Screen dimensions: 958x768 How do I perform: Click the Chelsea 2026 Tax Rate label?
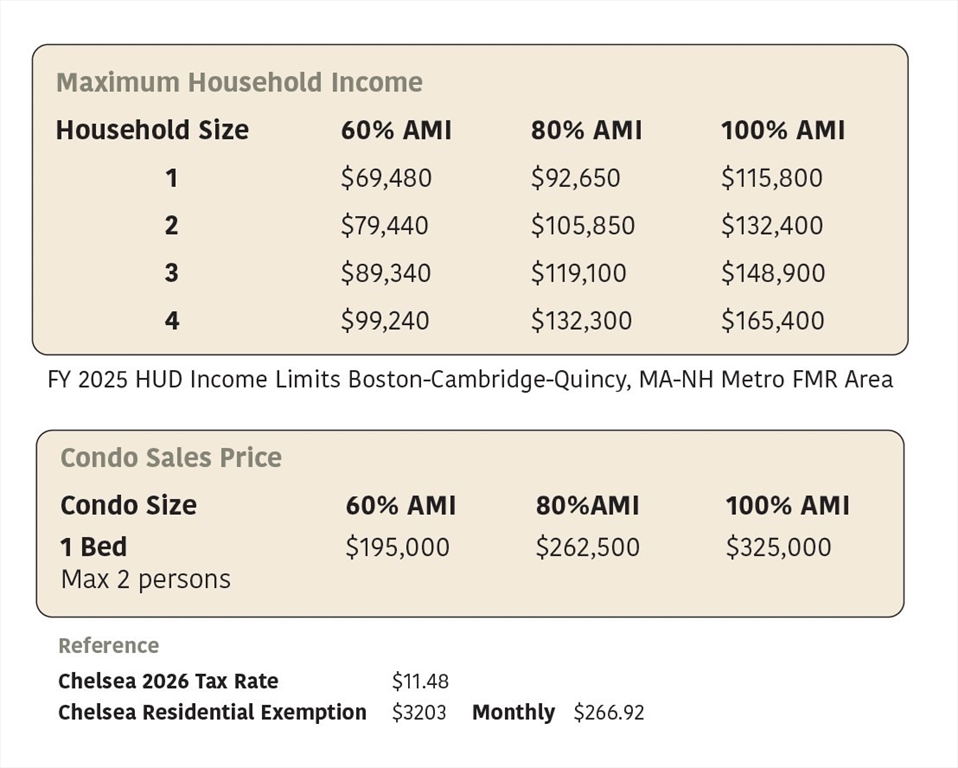click(168, 682)
